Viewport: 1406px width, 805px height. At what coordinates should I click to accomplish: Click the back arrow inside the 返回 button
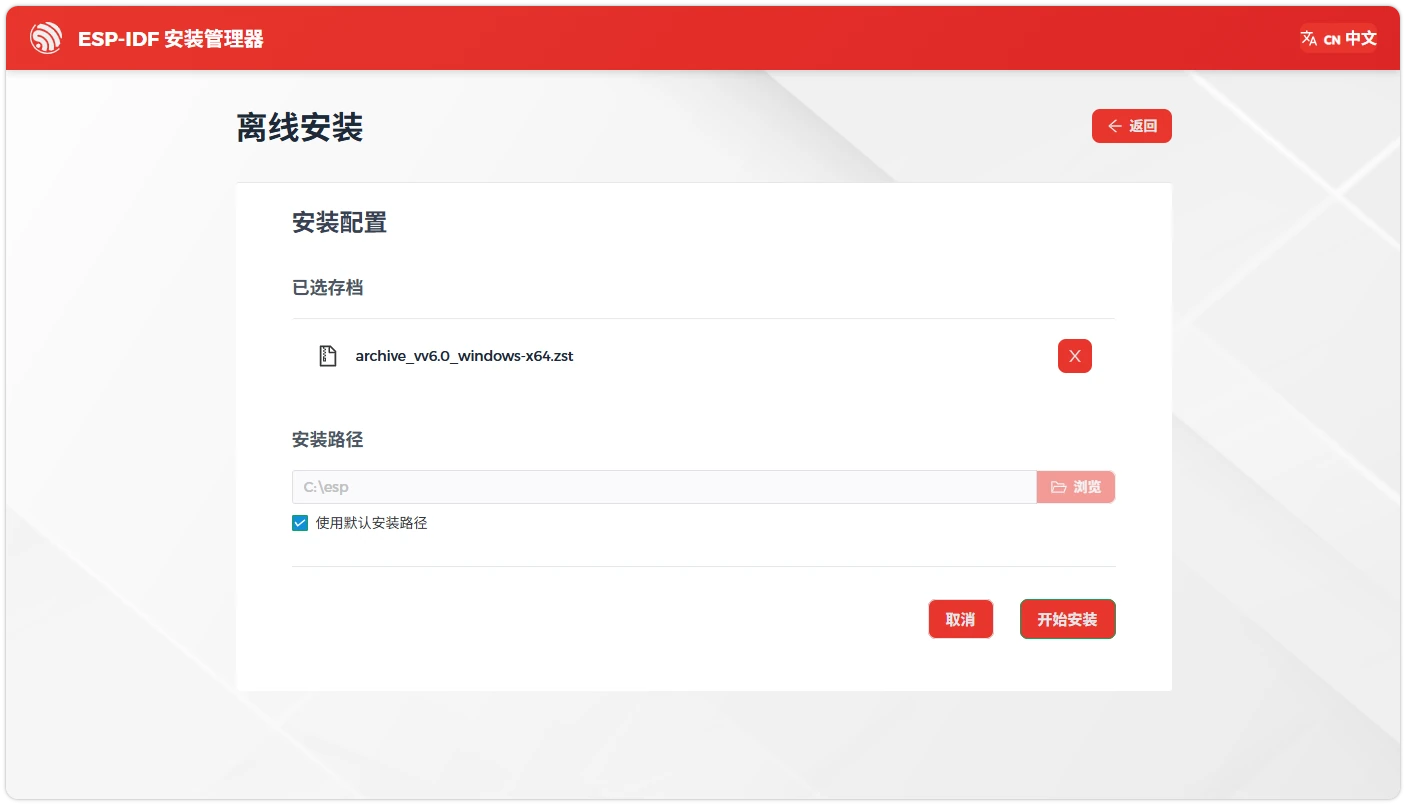1113,126
